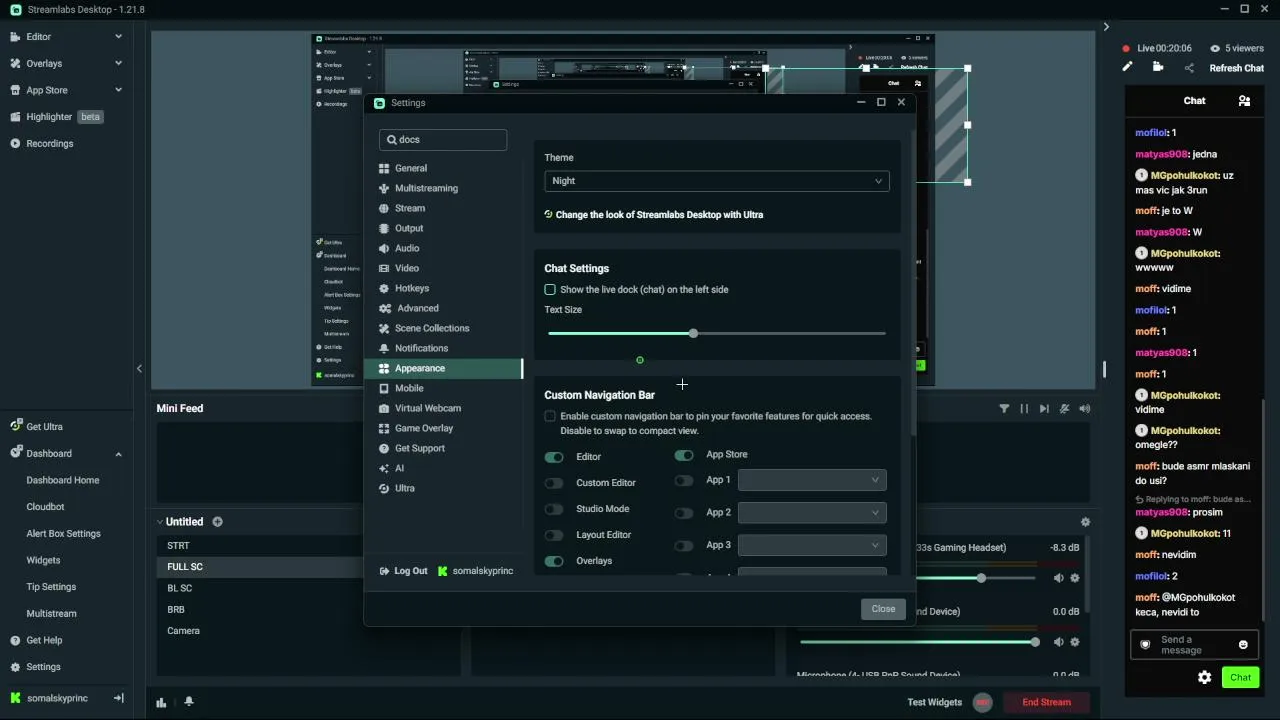Viewport: 1280px width, 720px height.
Task: Adjust the chat Text Size slider
Action: 717,333
